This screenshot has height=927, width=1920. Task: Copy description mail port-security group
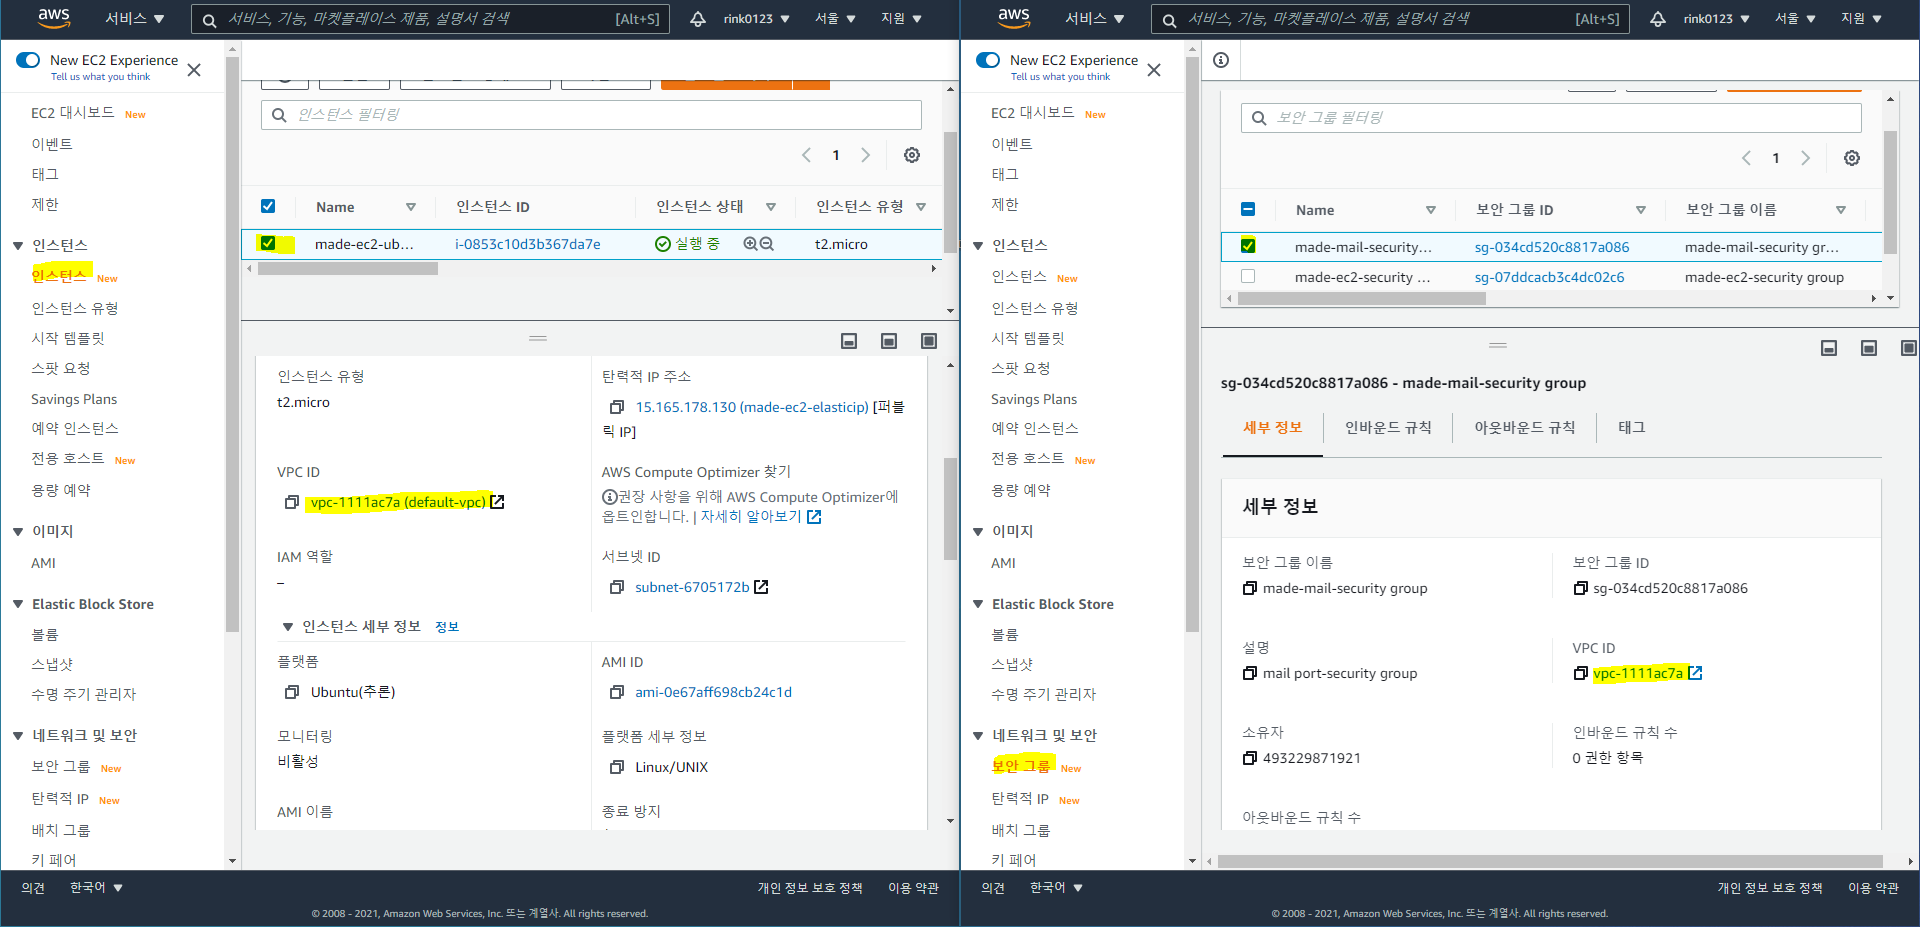point(1250,673)
